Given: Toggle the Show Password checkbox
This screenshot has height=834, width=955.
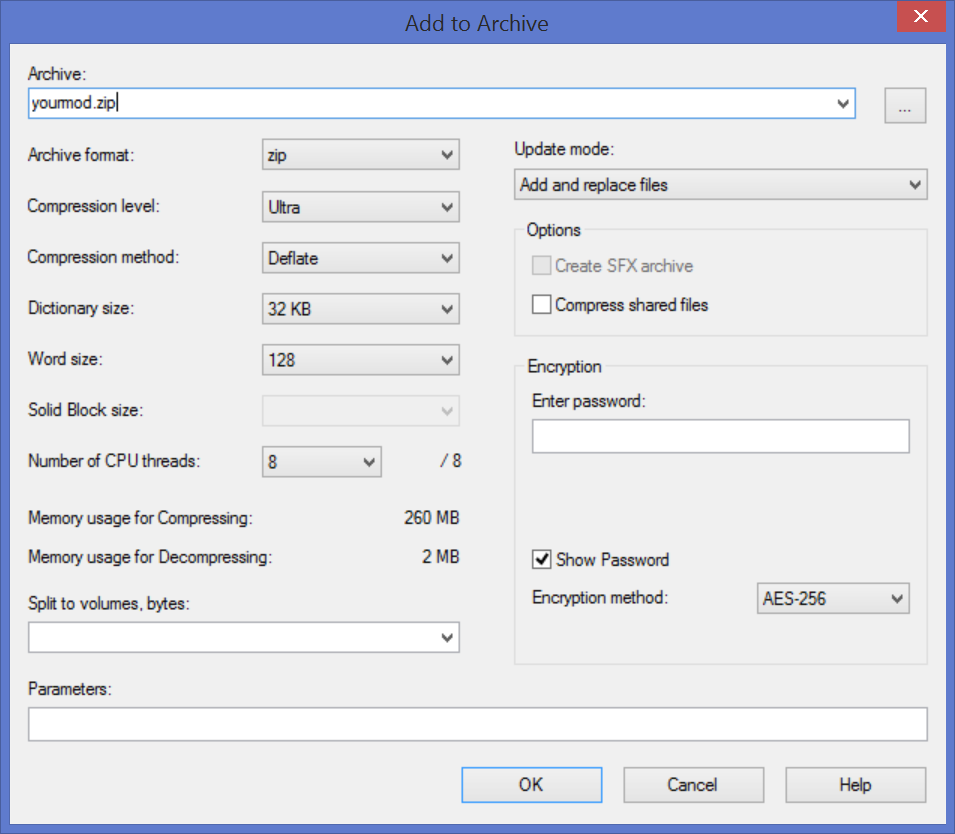Looking at the screenshot, I should tap(541, 559).
